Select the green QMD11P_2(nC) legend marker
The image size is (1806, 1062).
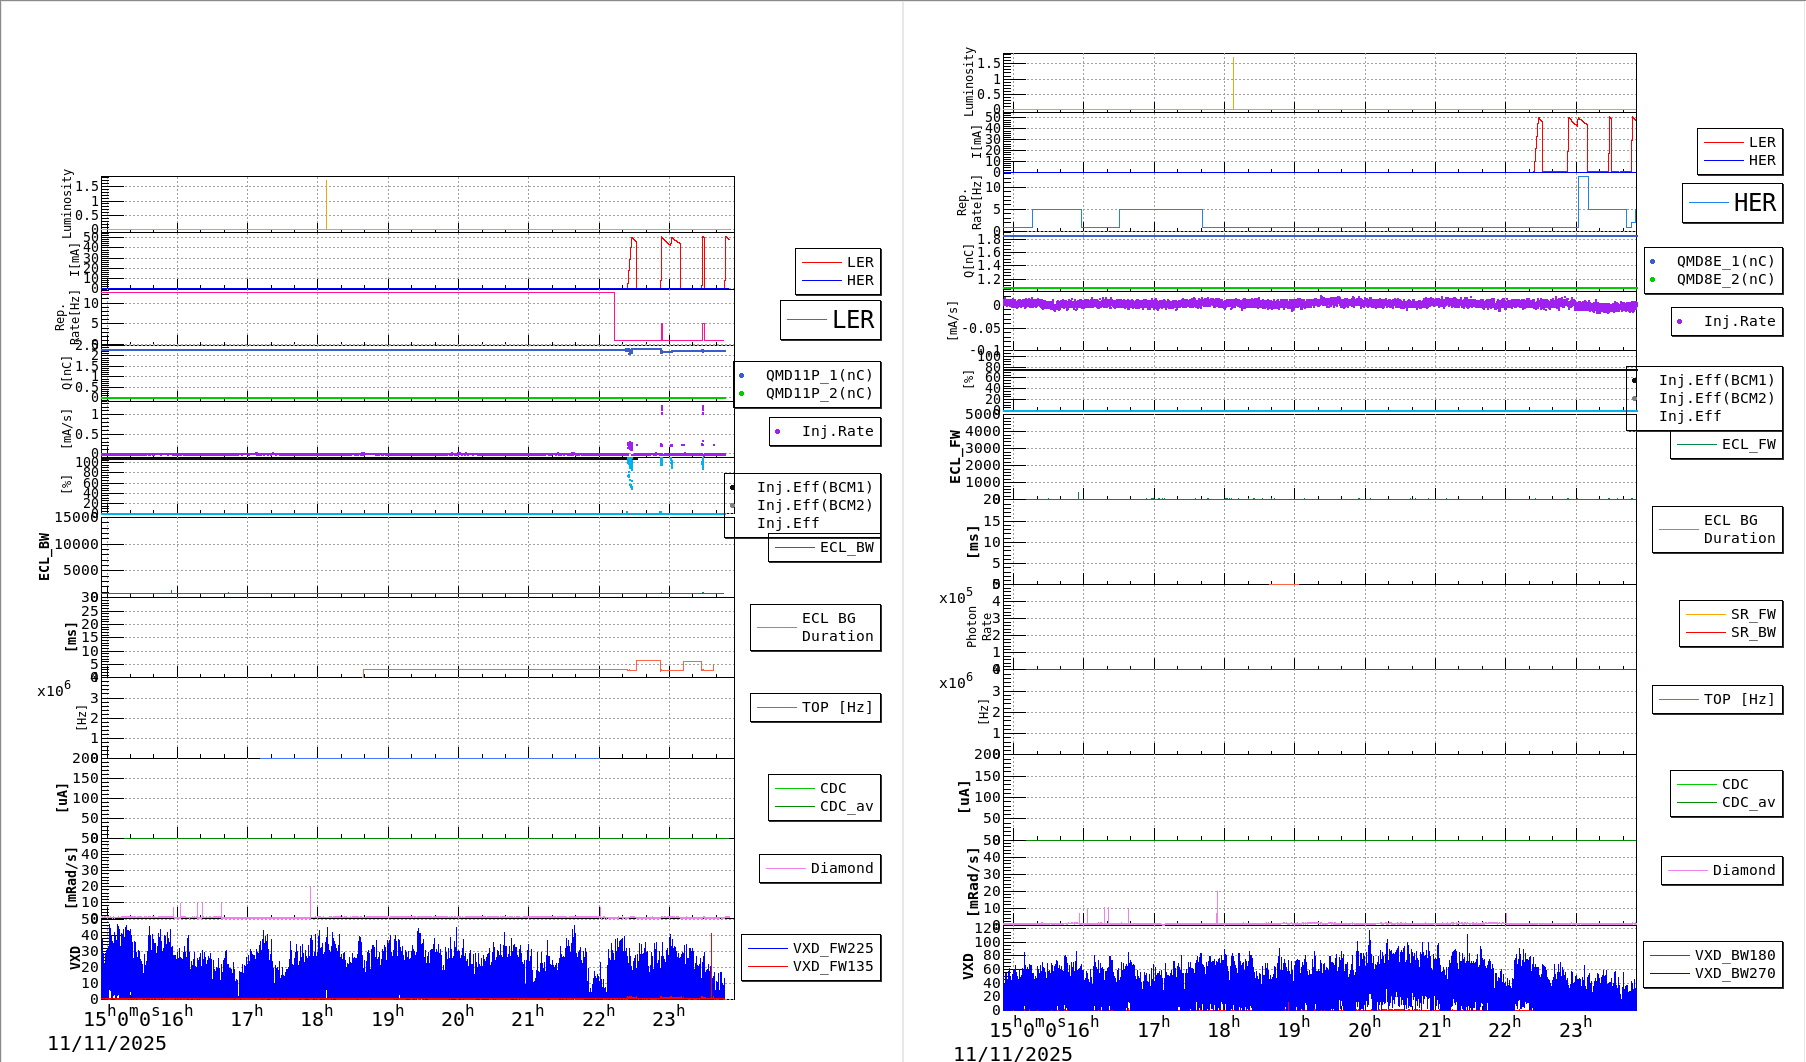(741, 393)
